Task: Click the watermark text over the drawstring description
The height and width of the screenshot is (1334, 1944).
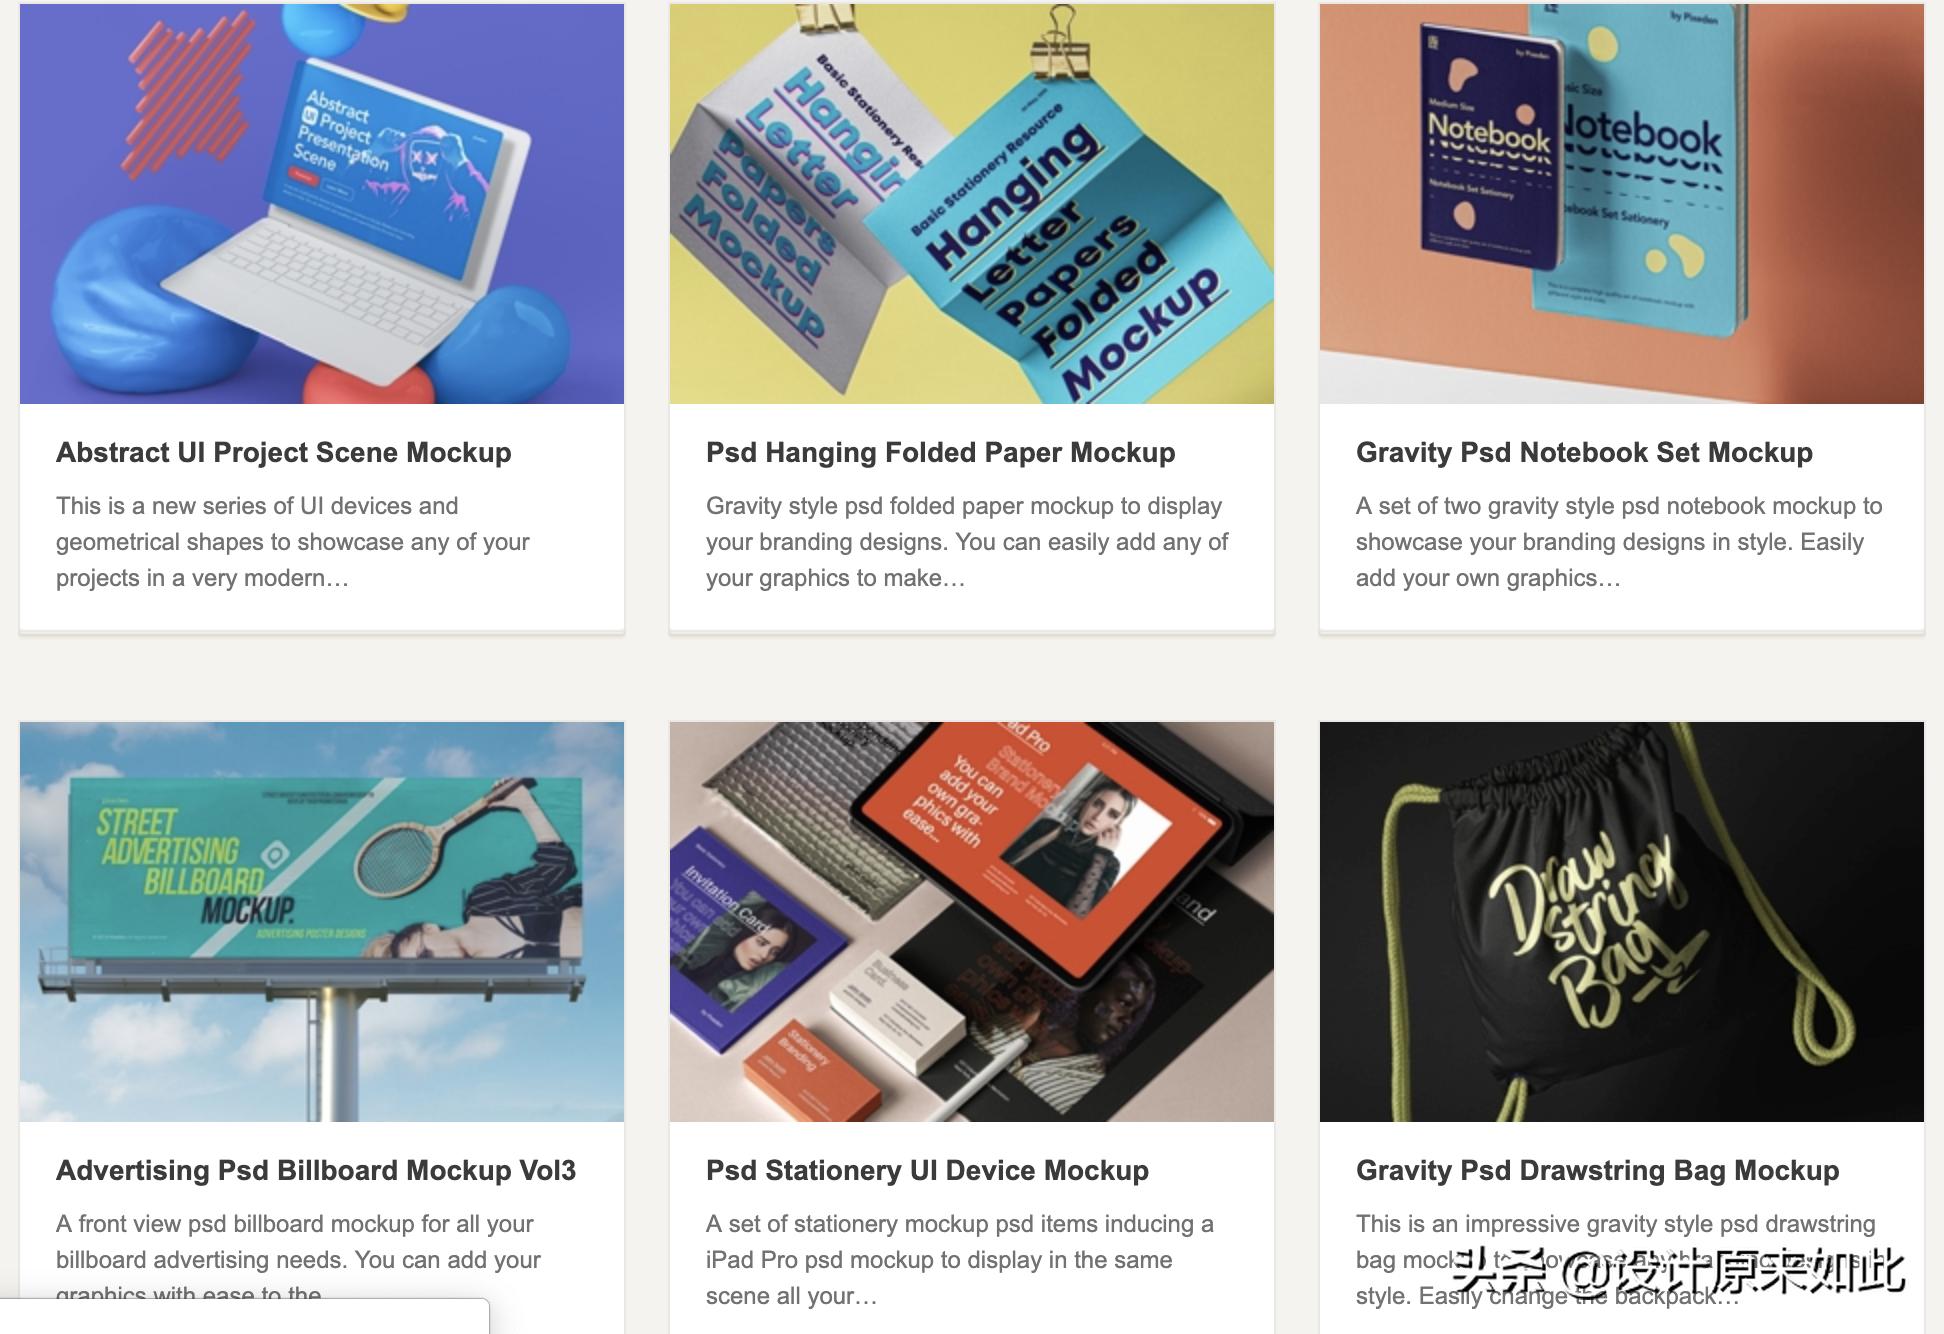Action: coord(1679,1272)
